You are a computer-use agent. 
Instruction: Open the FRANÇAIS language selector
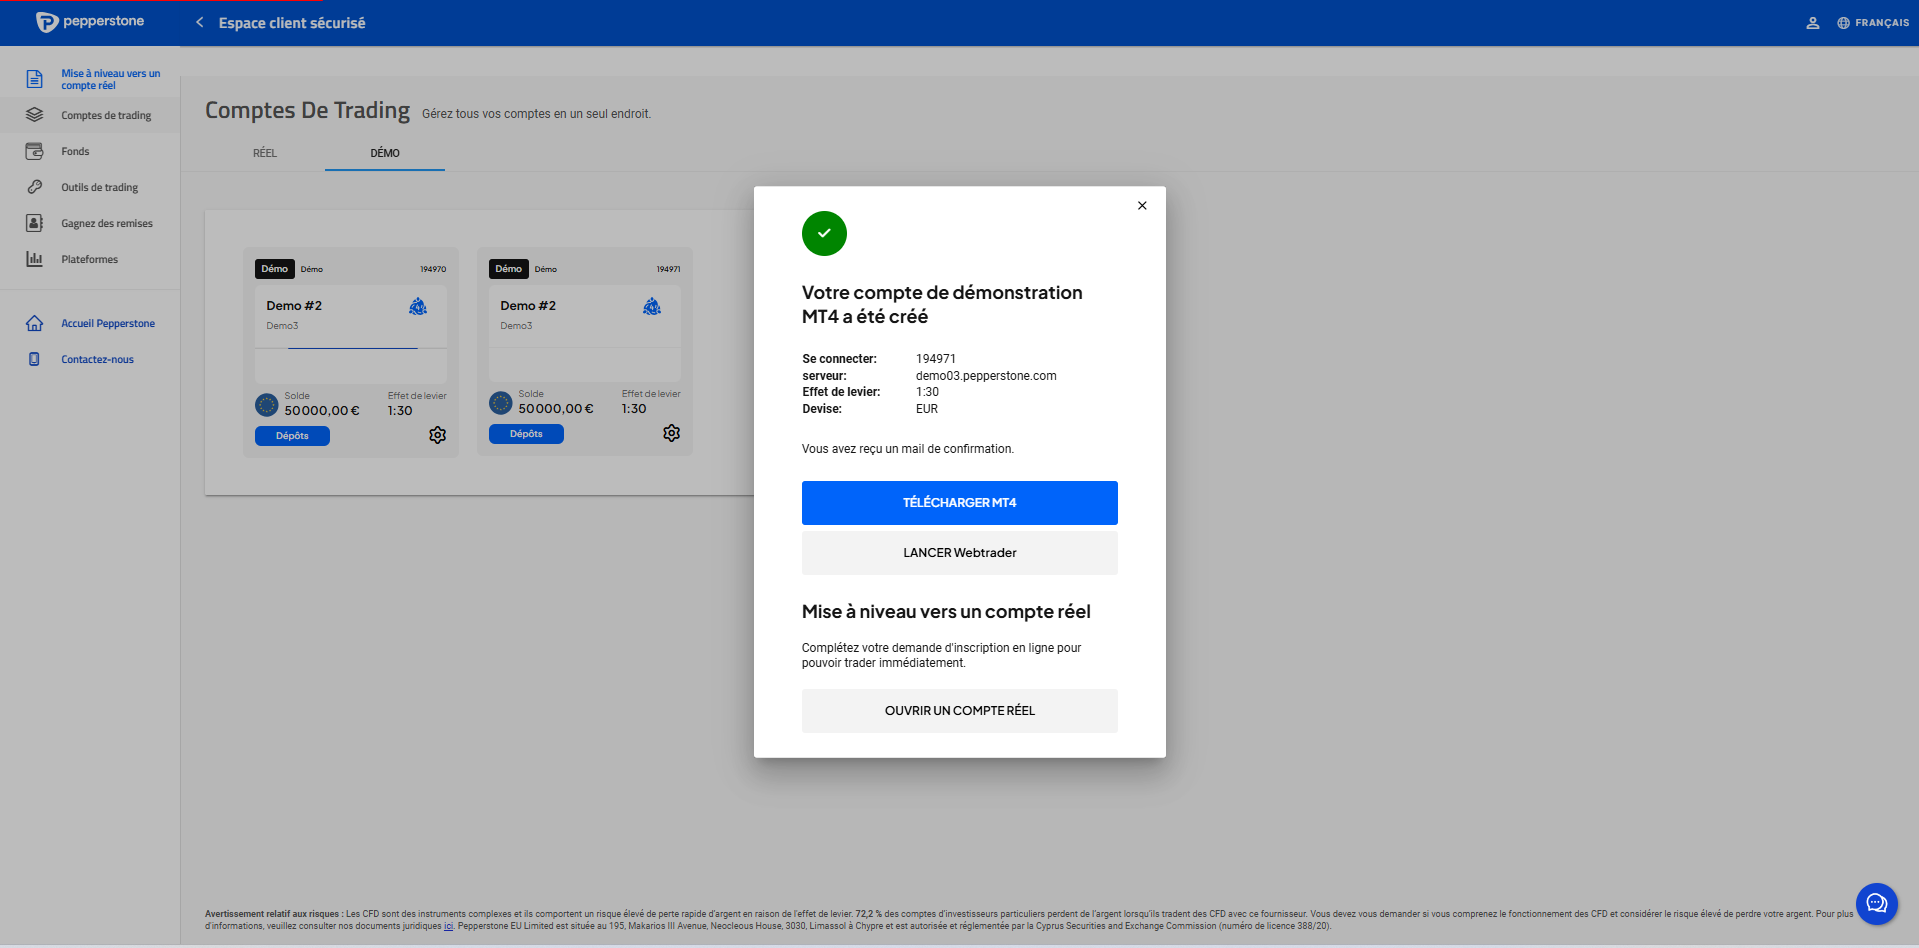pyautogui.click(x=1873, y=22)
